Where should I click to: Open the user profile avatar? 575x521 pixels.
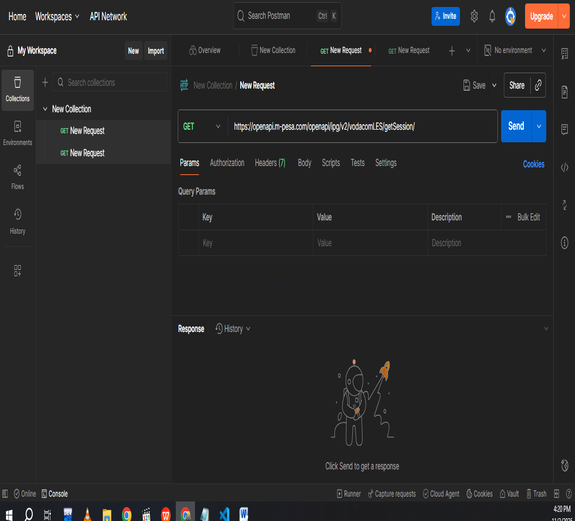(x=510, y=16)
